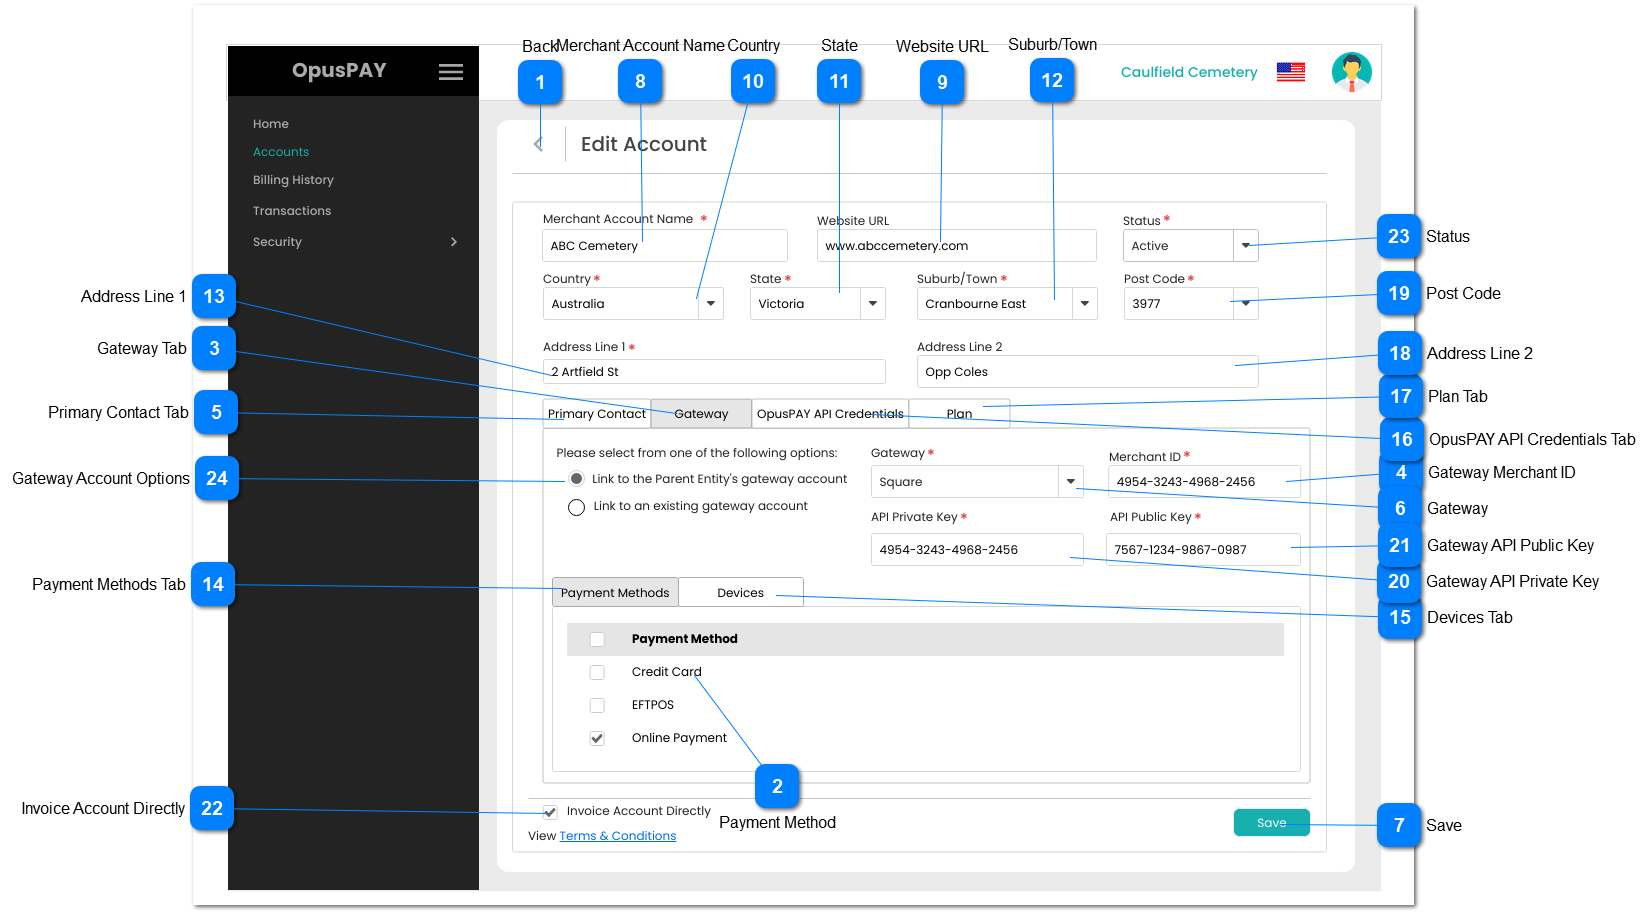Switch to the Devices tab
Screen dimensions: 1652x914
pyautogui.click(x=740, y=593)
